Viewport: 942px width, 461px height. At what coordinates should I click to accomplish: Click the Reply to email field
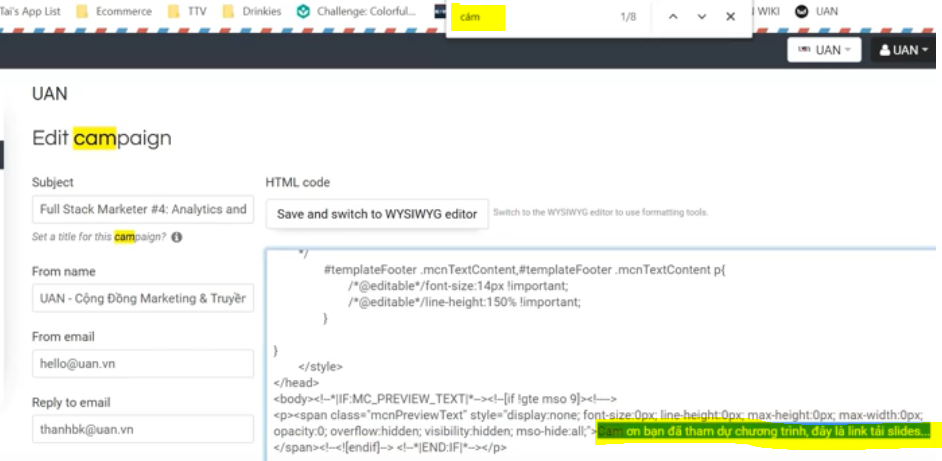(x=143, y=429)
